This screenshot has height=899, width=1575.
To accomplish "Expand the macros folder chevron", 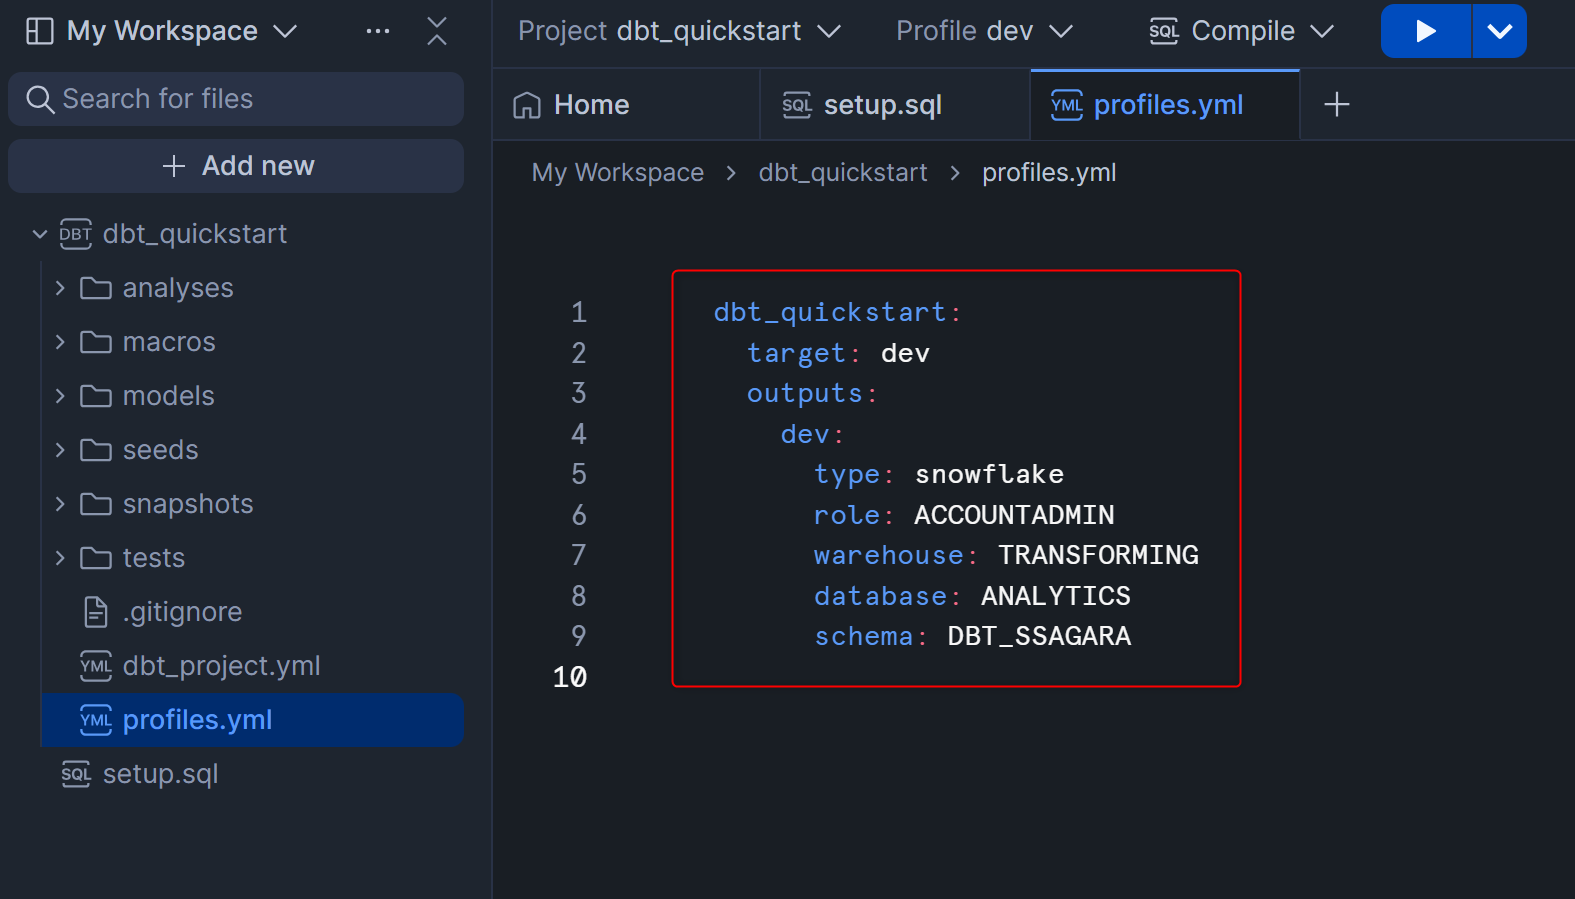I will (60, 342).
